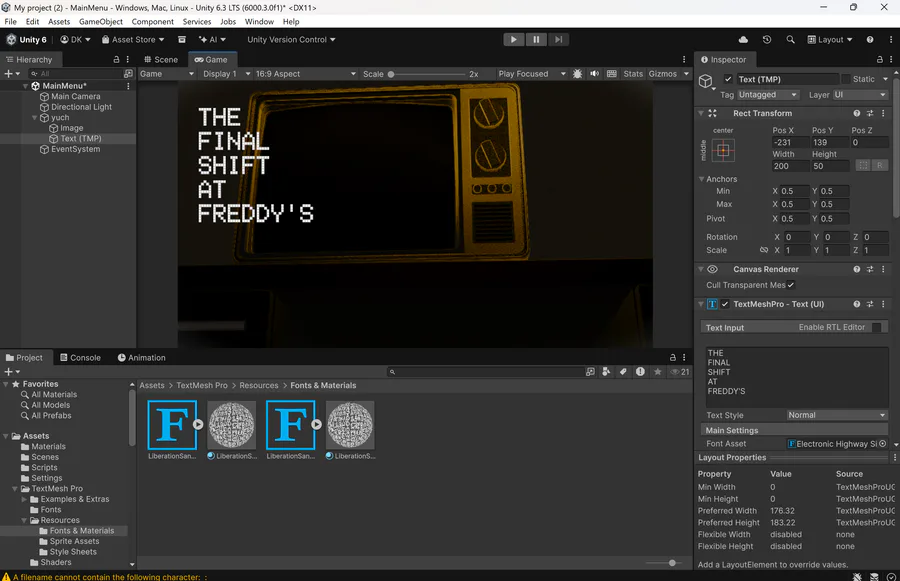Open the Window menu
Screen dimensions: 900x581
259,21
